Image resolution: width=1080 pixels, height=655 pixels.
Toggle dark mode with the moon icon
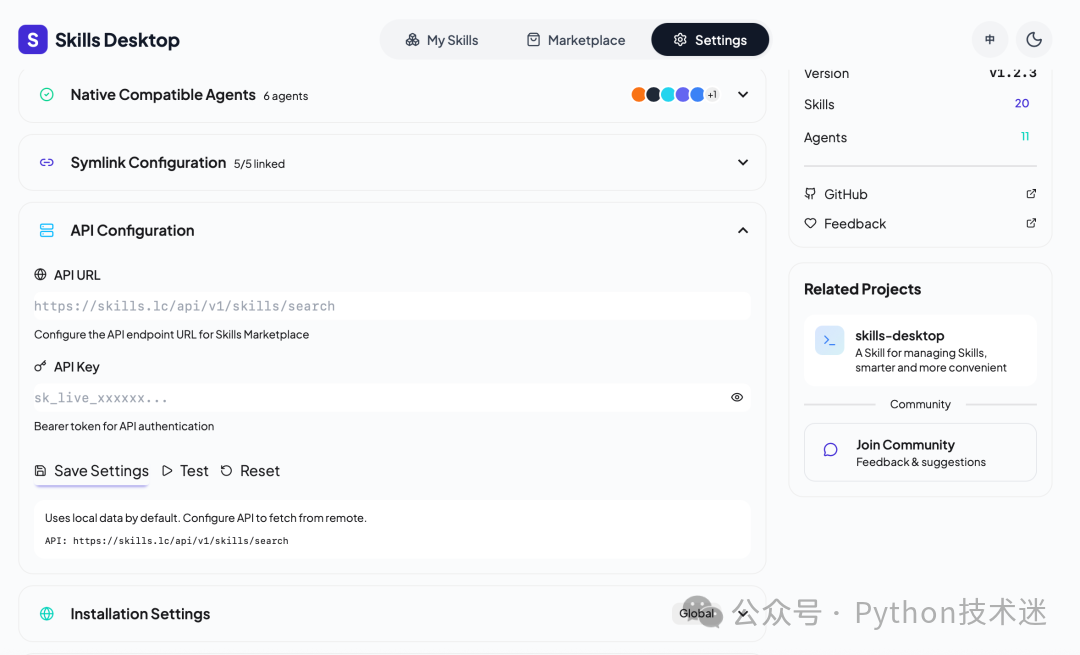pos(1034,40)
